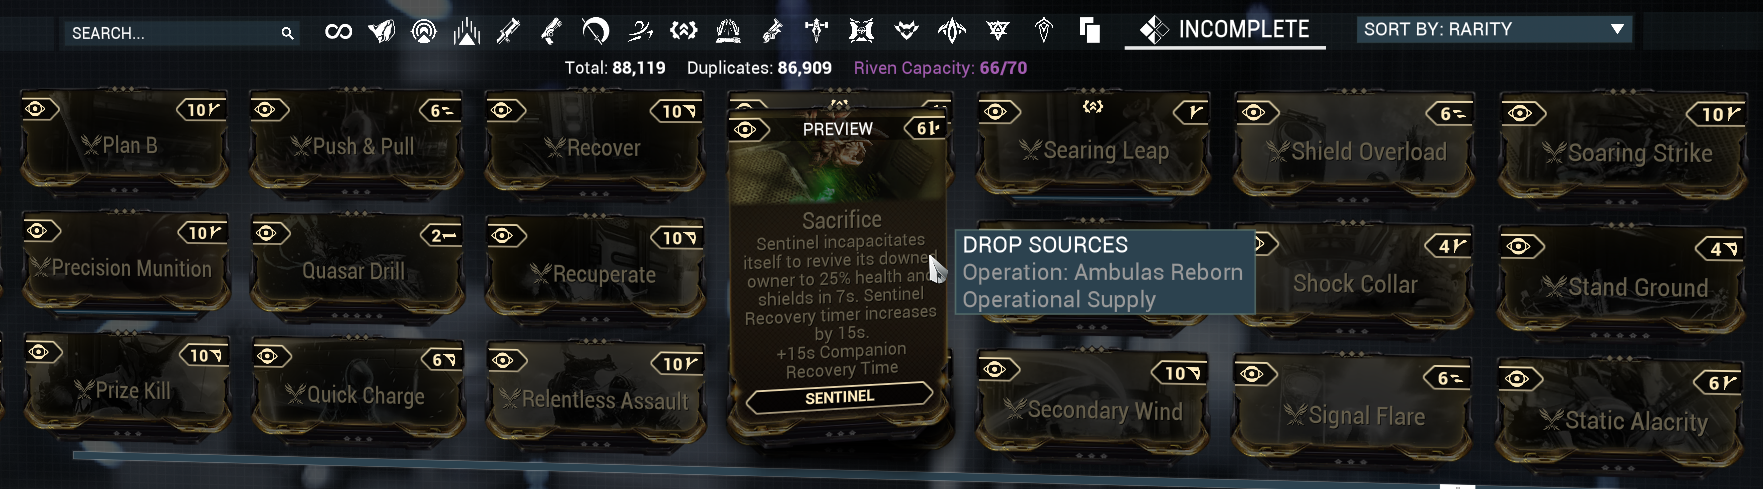Screen dimensions: 1763x489
Task: Toggle the eye icon on Quasar Drill mod
Action: click(x=268, y=233)
